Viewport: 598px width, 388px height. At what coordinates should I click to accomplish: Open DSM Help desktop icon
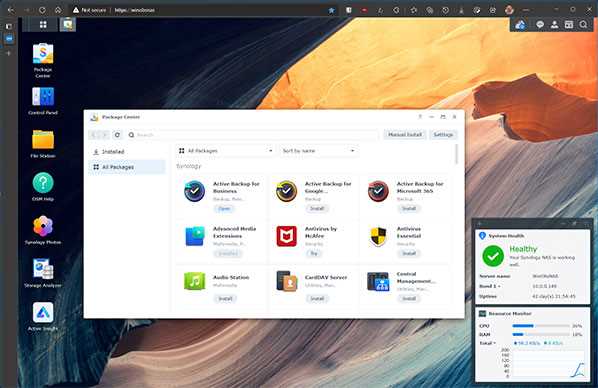click(43, 182)
